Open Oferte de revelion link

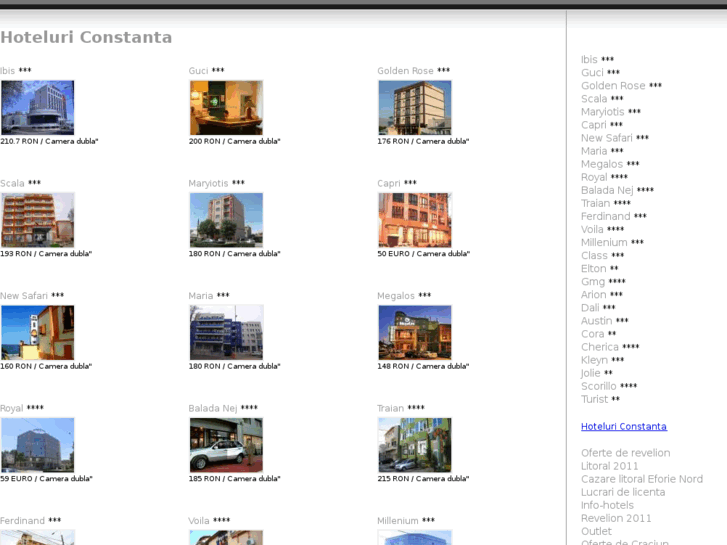(x=625, y=453)
